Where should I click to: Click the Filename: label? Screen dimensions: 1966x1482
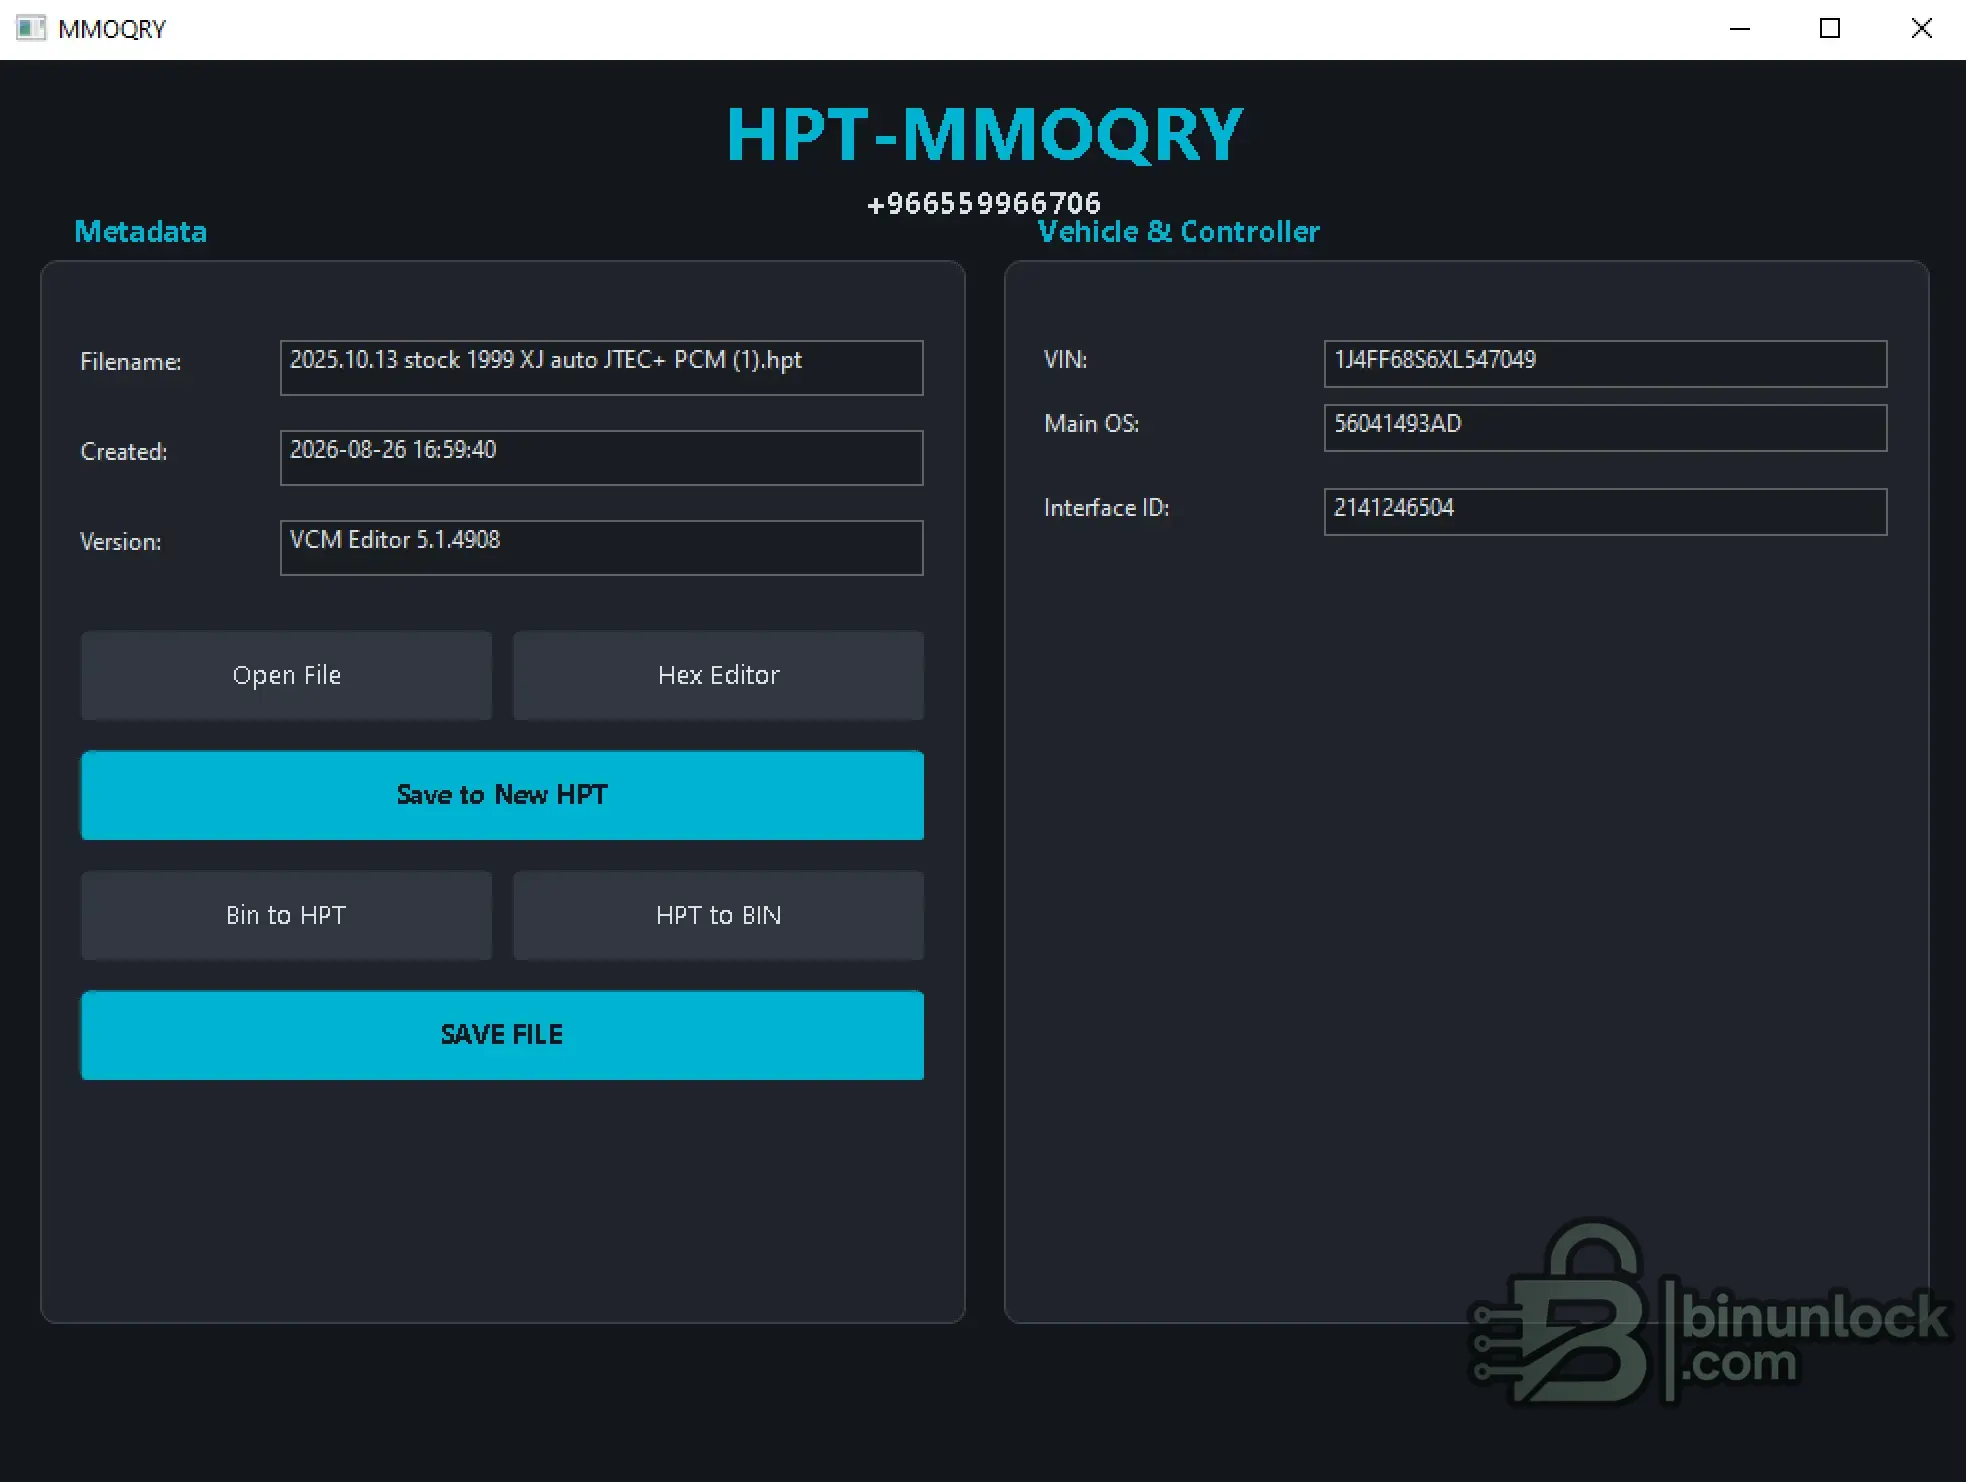130,362
